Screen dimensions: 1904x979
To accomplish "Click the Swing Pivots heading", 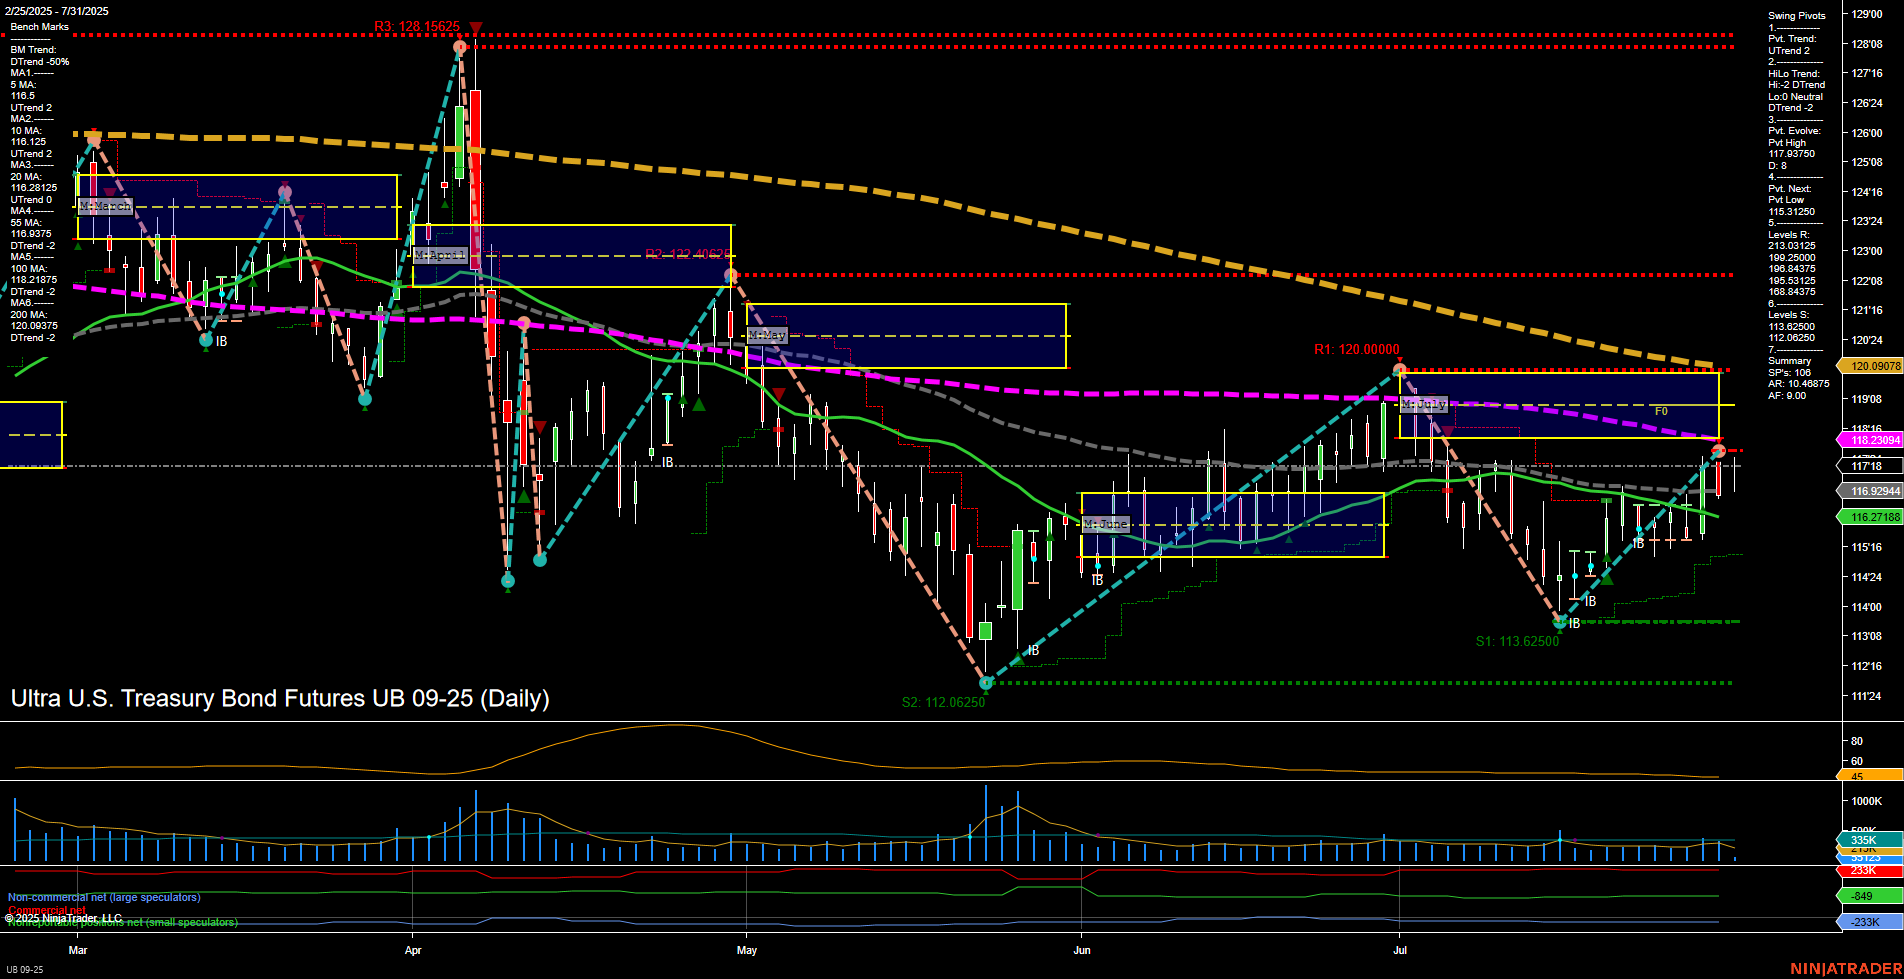I will point(1797,16).
